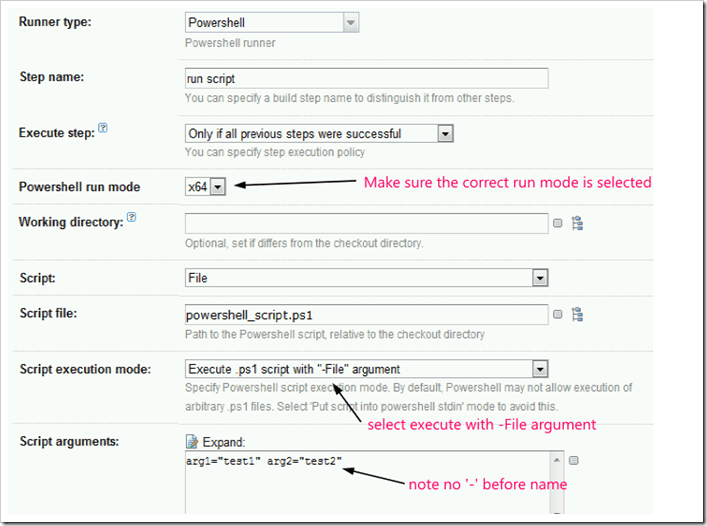The width and height of the screenshot is (707, 526).
Task: Expand the Execute step policy dropdown
Action: click(x=445, y=133)
